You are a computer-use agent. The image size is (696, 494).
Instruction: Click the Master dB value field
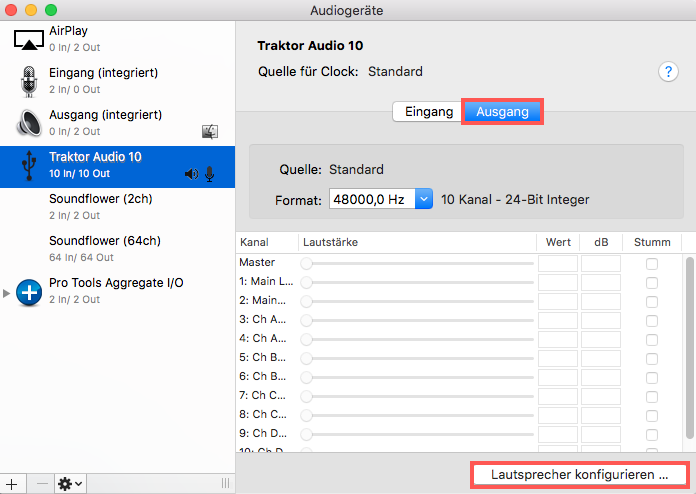[x=601, y=264]
